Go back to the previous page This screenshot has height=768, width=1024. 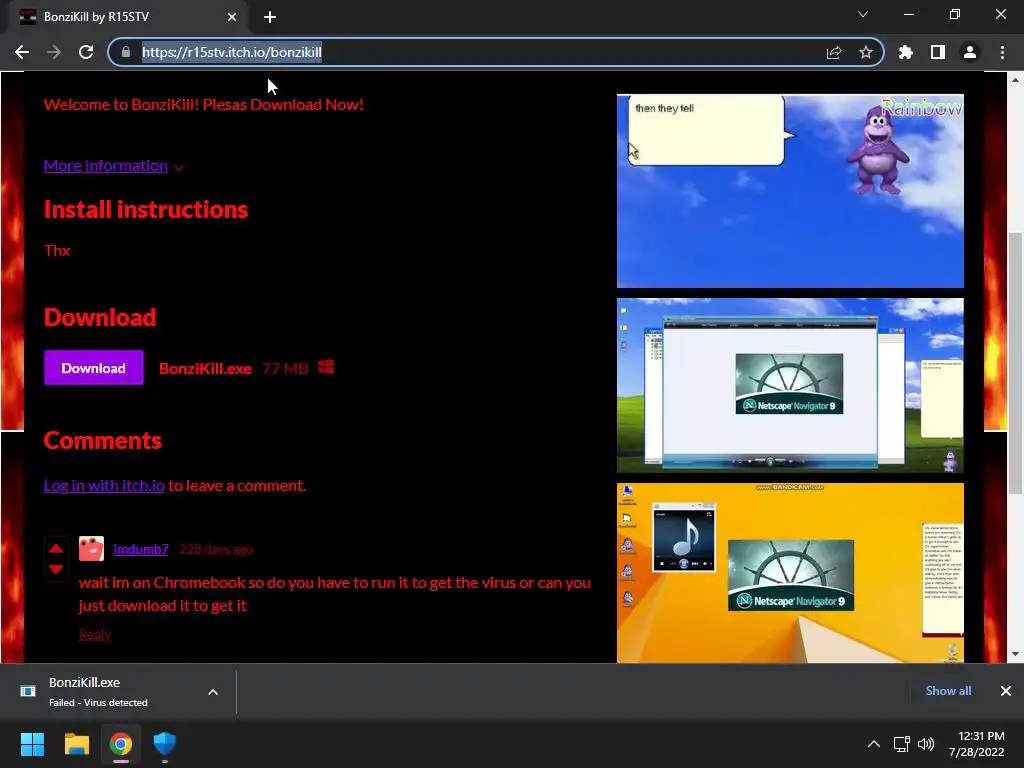point(22,52)
